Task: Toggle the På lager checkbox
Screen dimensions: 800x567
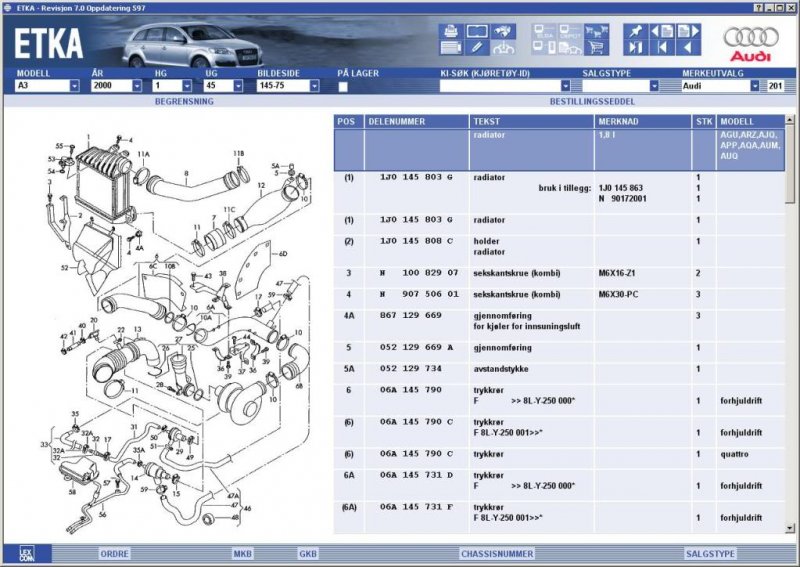Action: point(343,86)
